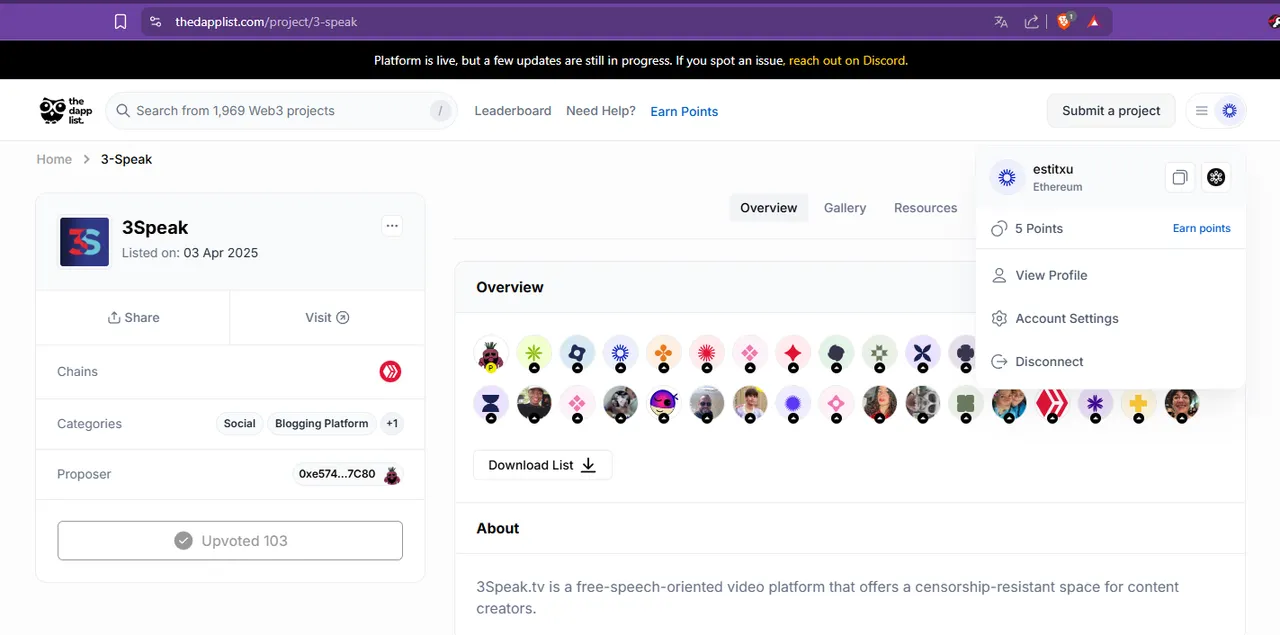
Task: Click proposer address 0xe574...7C80
Action: click(x=337, y=474)
